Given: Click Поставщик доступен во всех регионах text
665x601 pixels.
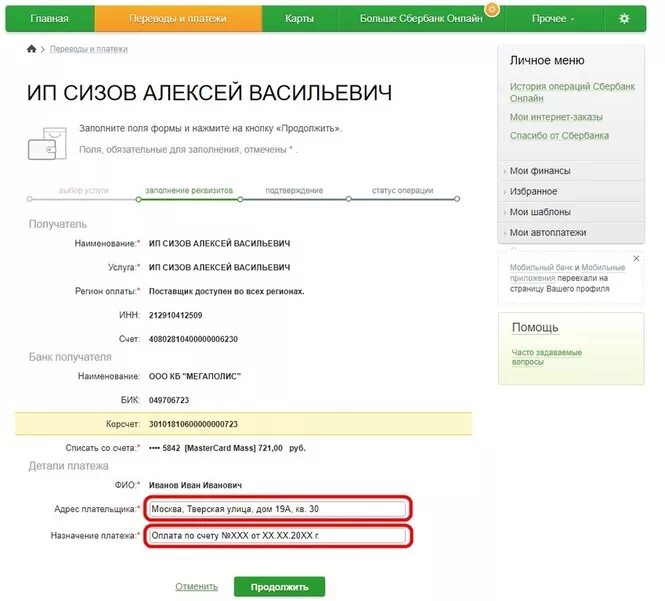Looking at the screenshot, I should 226,291.
